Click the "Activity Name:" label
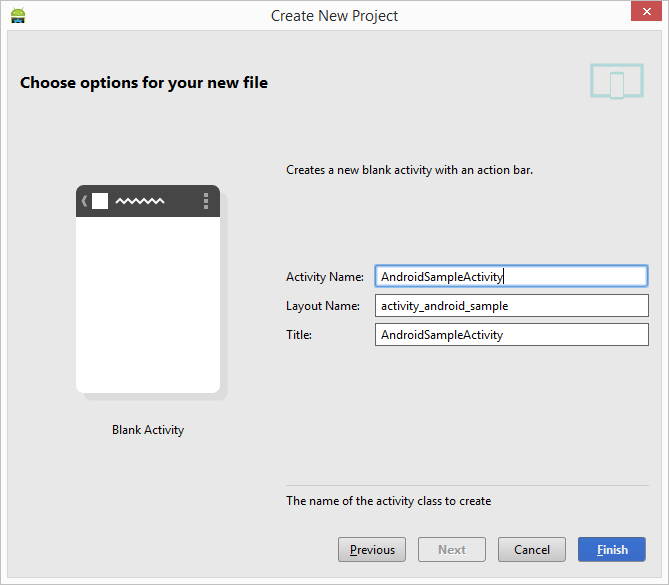The height and width of the screenshot is (585, 669). pos(324,277)
